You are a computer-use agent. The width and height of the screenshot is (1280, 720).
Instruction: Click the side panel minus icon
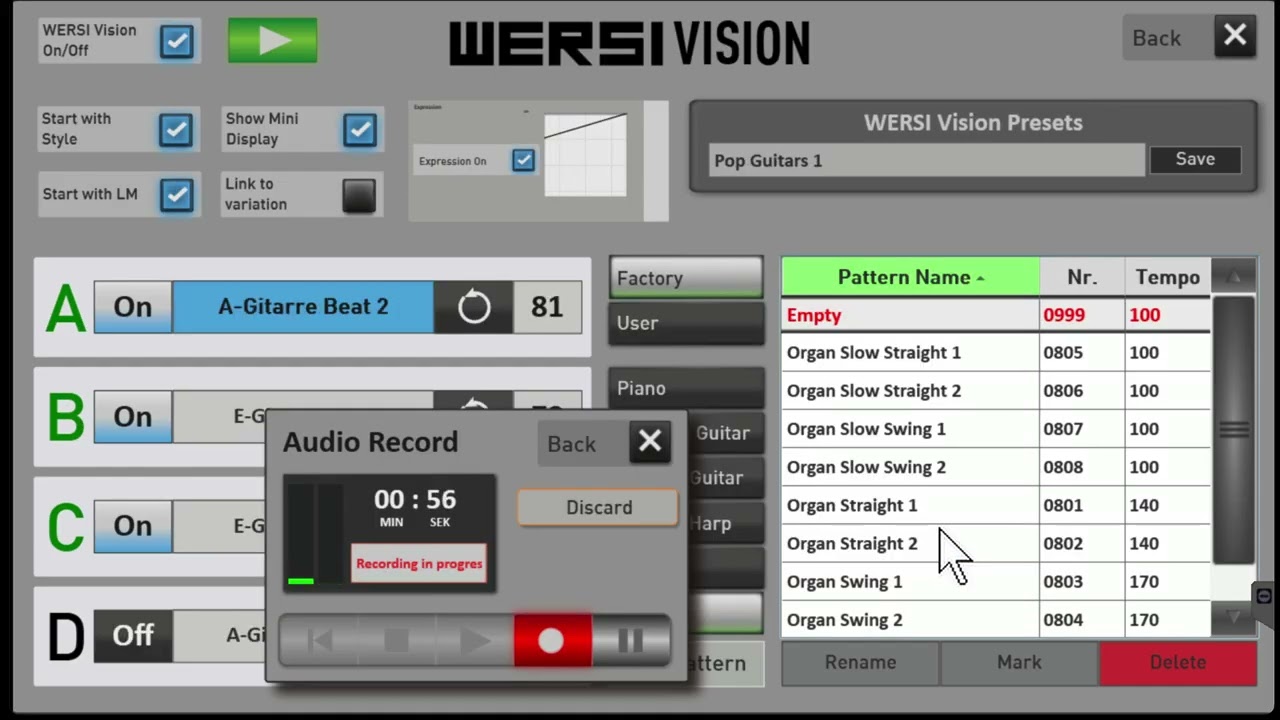(1264, 596)
